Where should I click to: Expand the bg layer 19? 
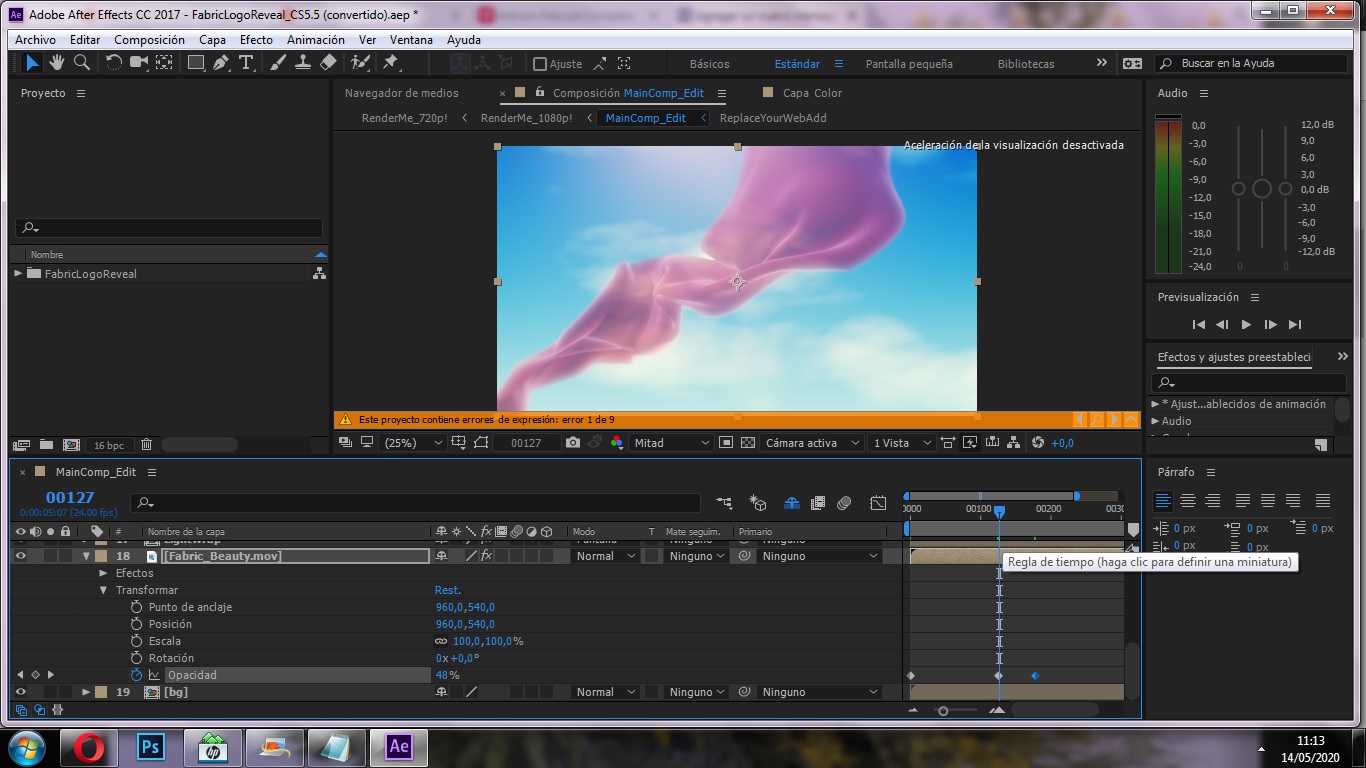(x=86, y=692)
